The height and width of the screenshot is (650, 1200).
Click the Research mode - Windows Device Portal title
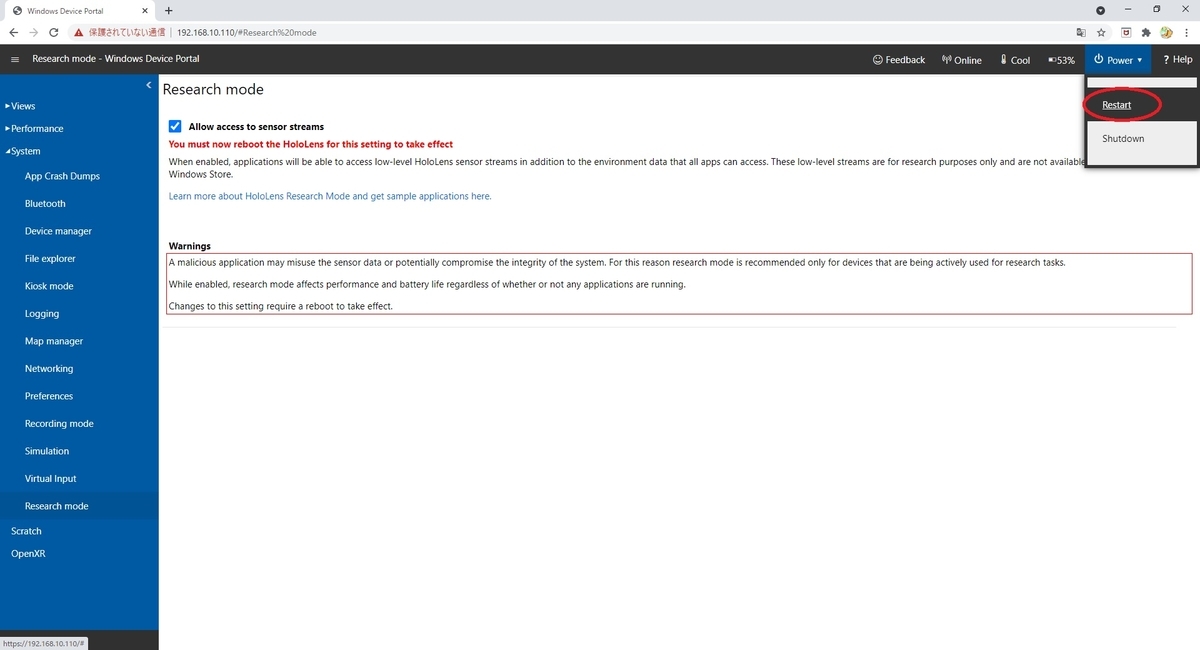coord(116,59)
